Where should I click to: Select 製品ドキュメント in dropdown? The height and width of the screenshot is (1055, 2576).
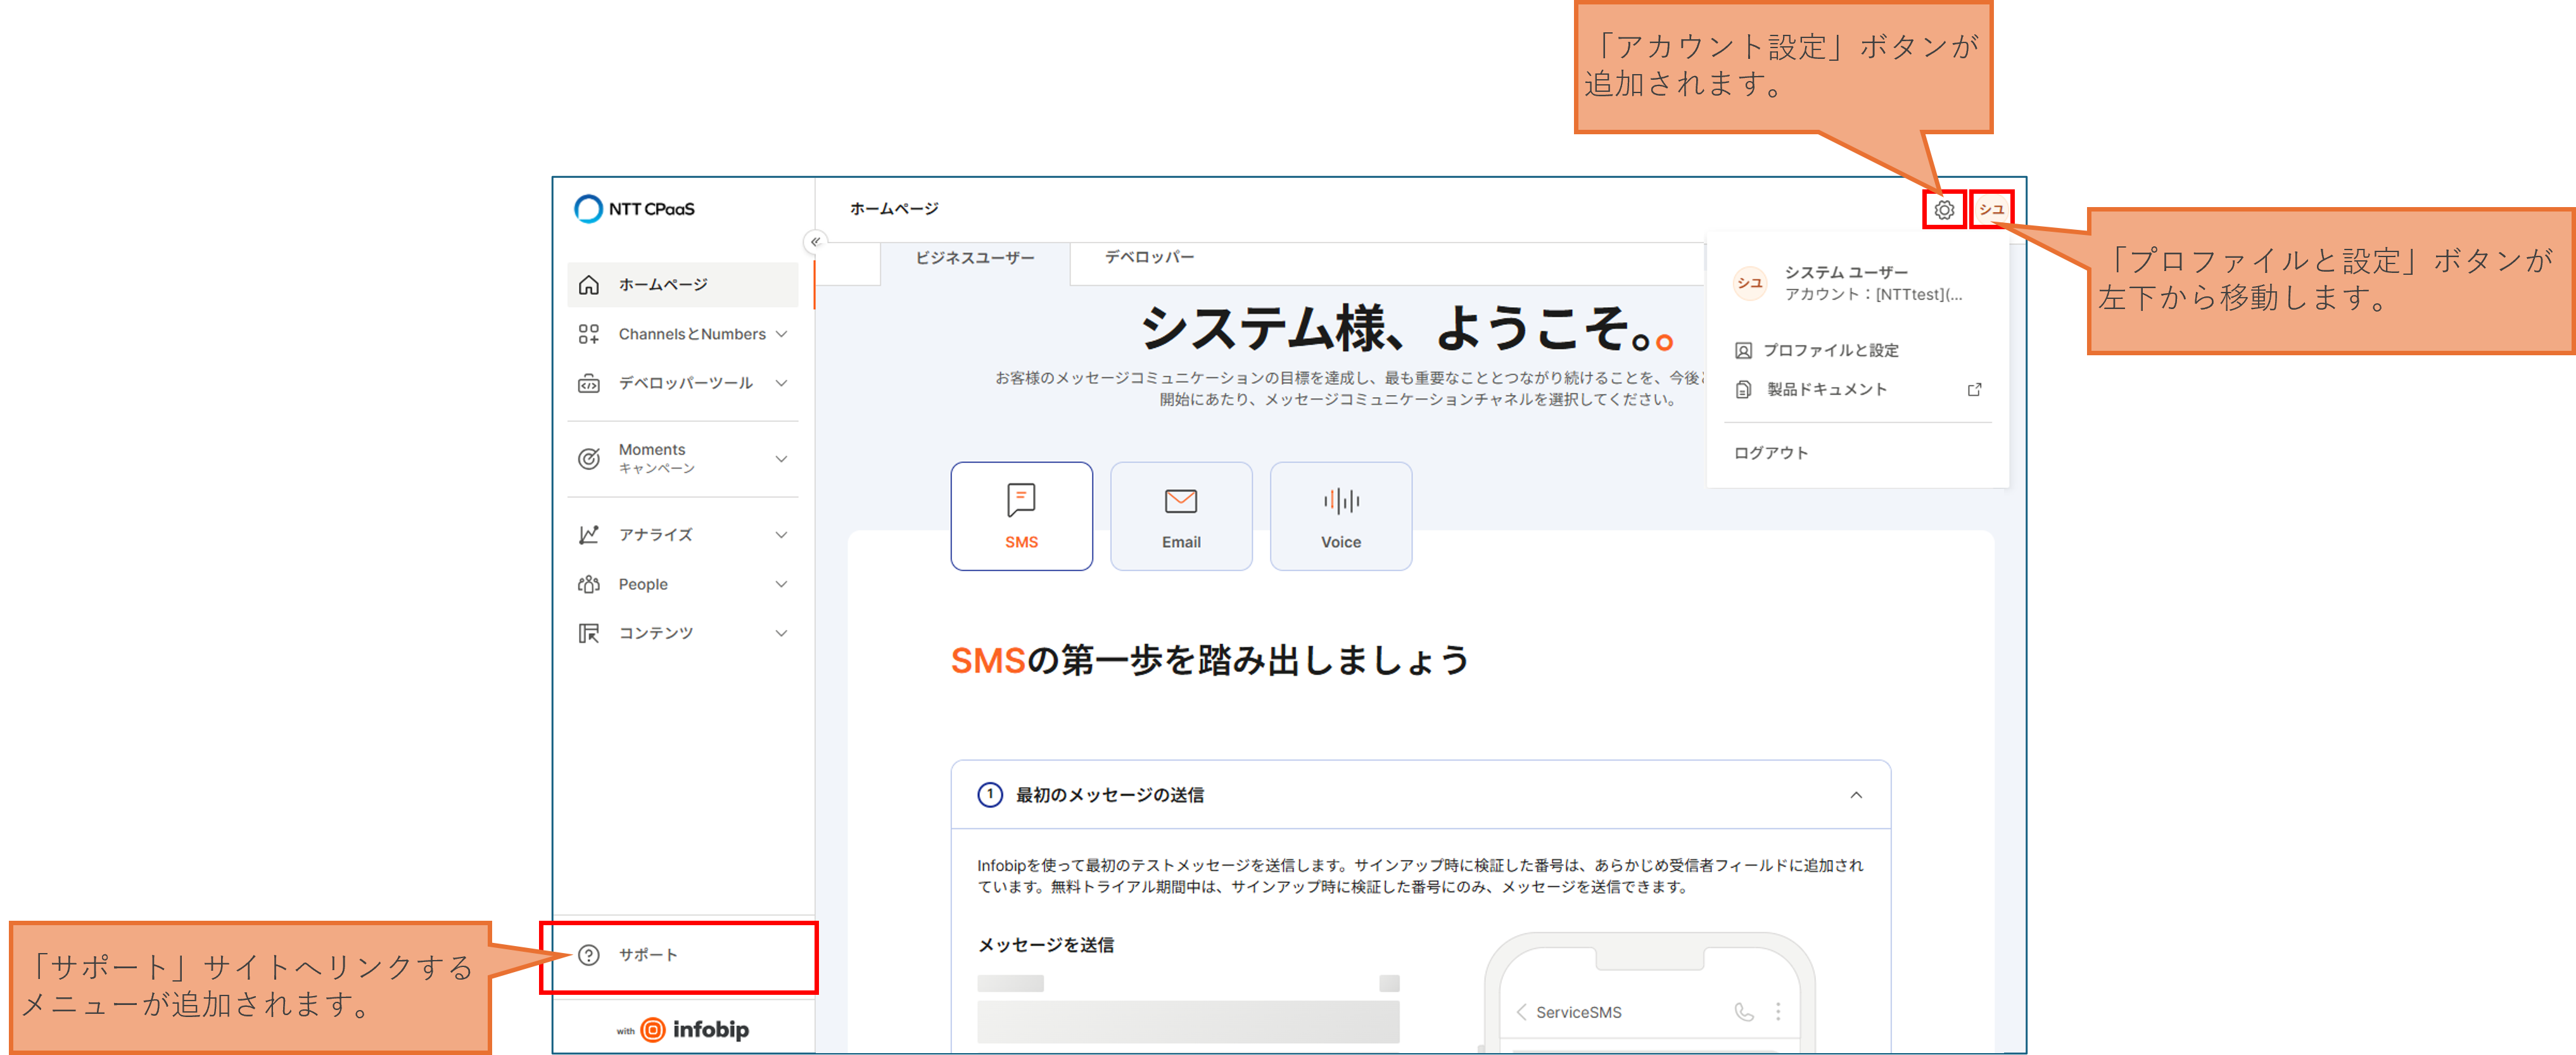pyautogui.click(x=1859, y=389)
